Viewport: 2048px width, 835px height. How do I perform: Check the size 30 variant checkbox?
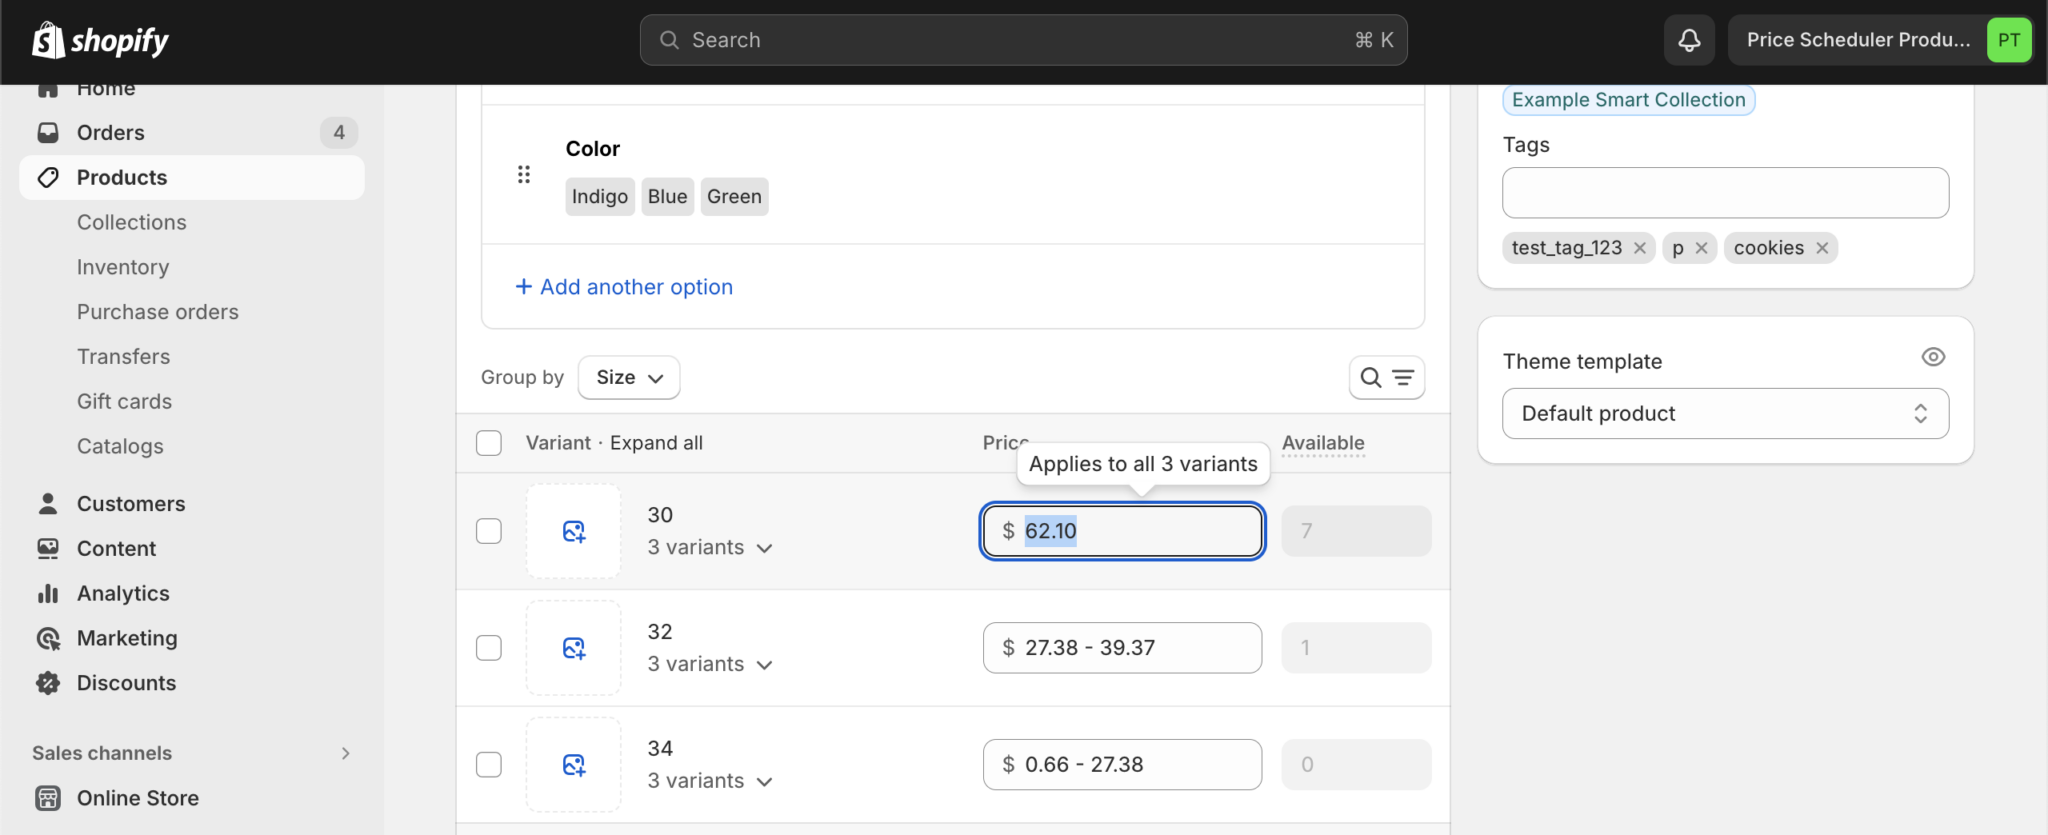pyautogui.click(x=489, y=531)
